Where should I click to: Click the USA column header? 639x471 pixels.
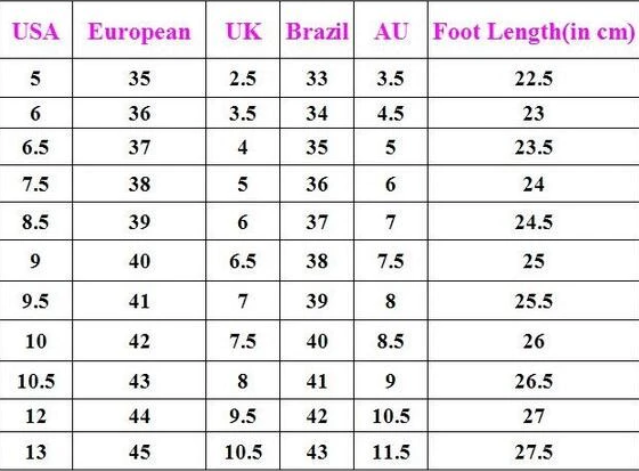point(36,31)
